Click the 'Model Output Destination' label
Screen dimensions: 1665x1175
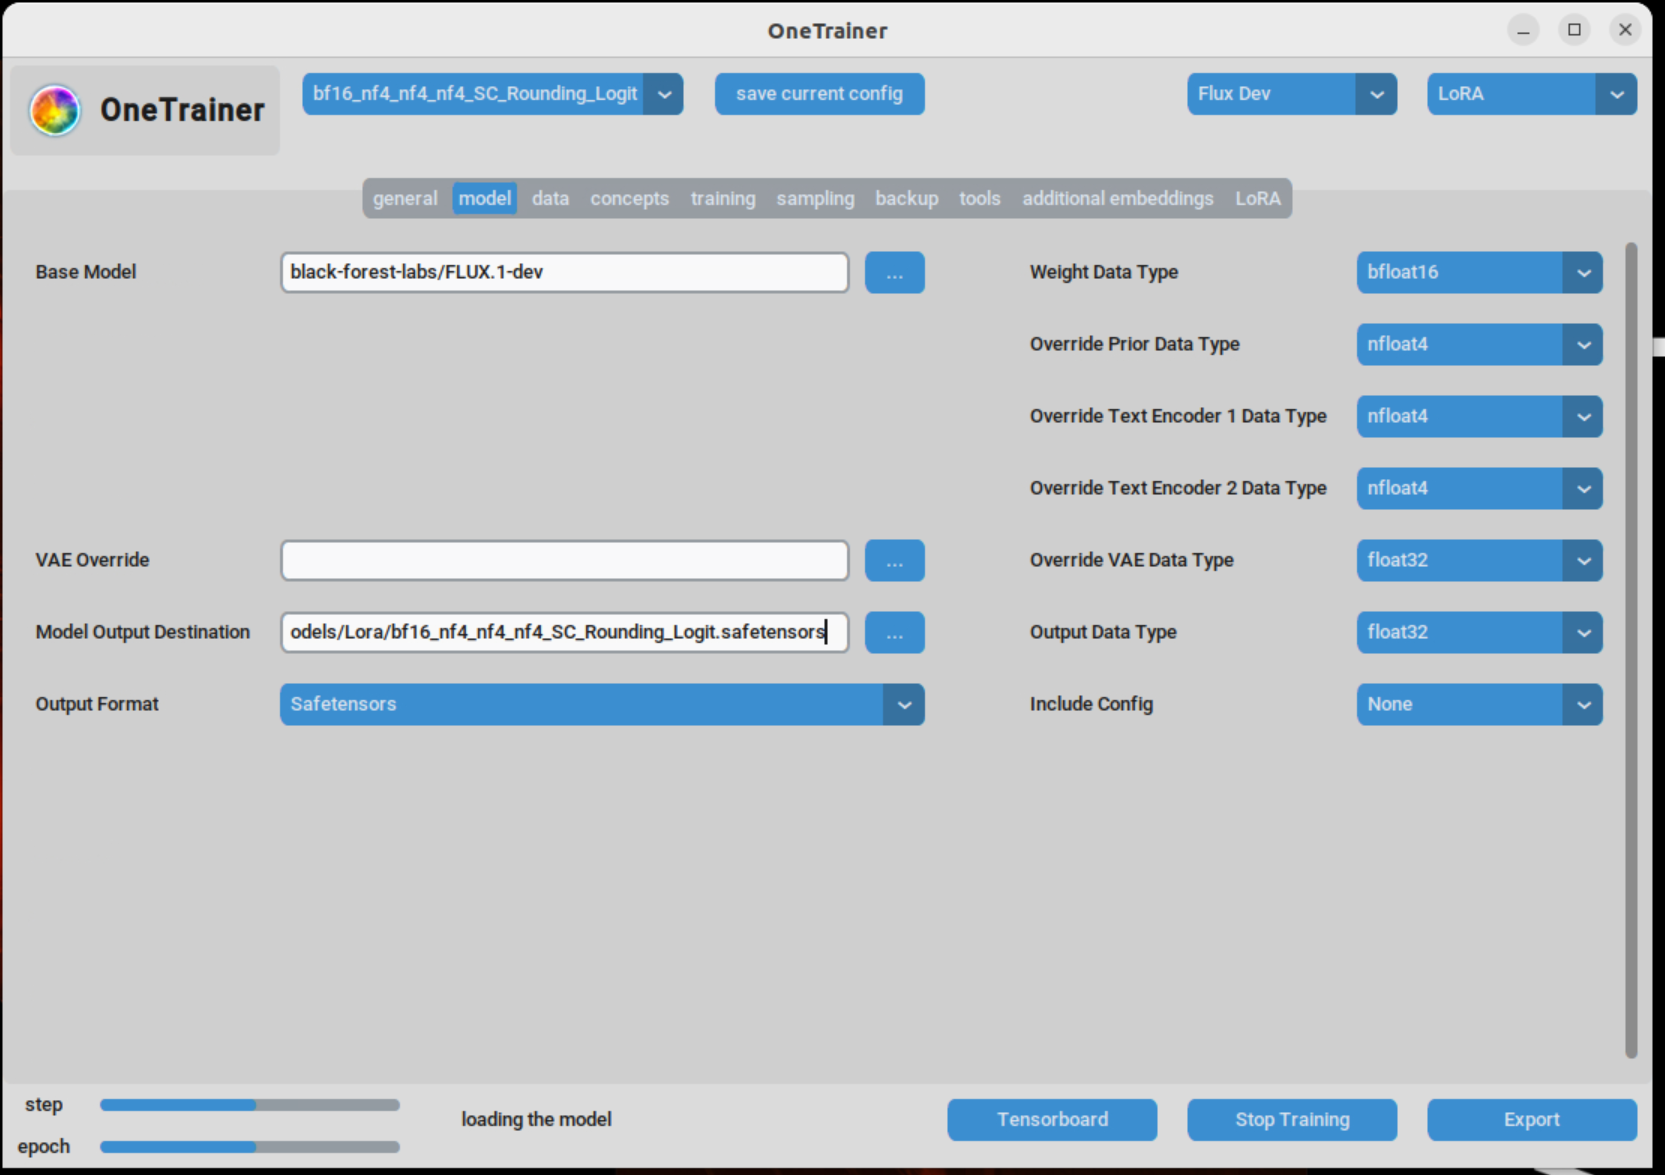143,632
